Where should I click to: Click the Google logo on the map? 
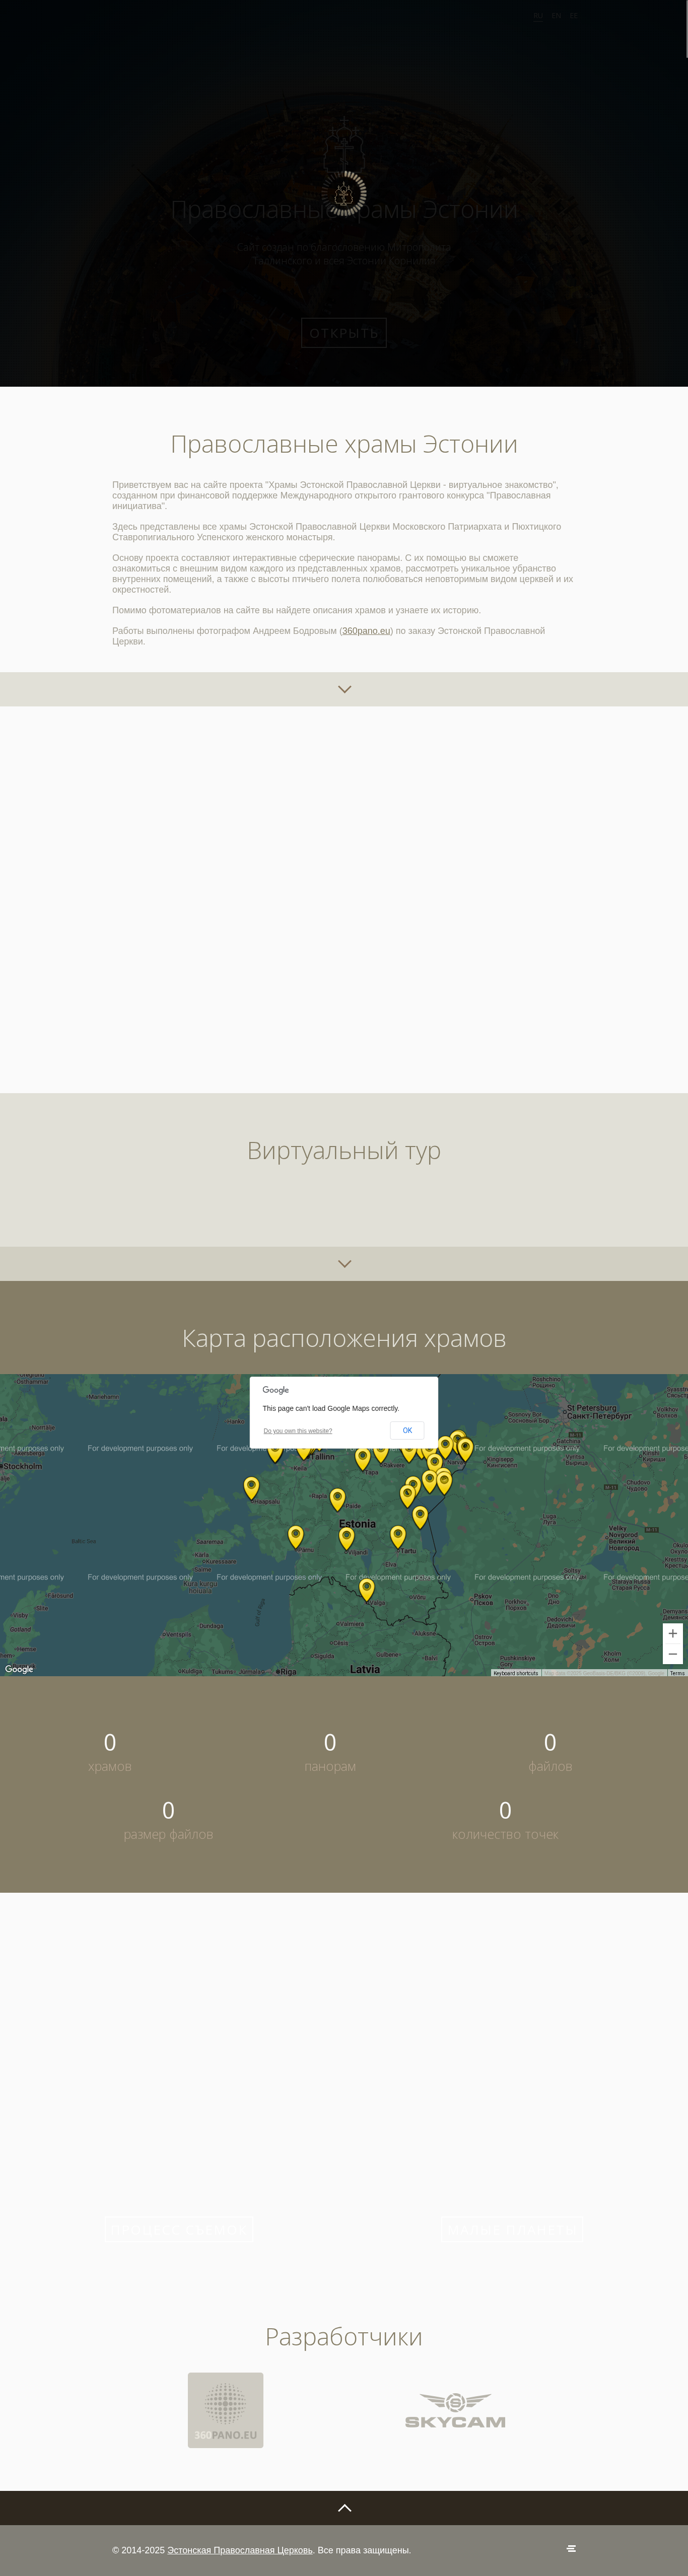point(19,1669)
